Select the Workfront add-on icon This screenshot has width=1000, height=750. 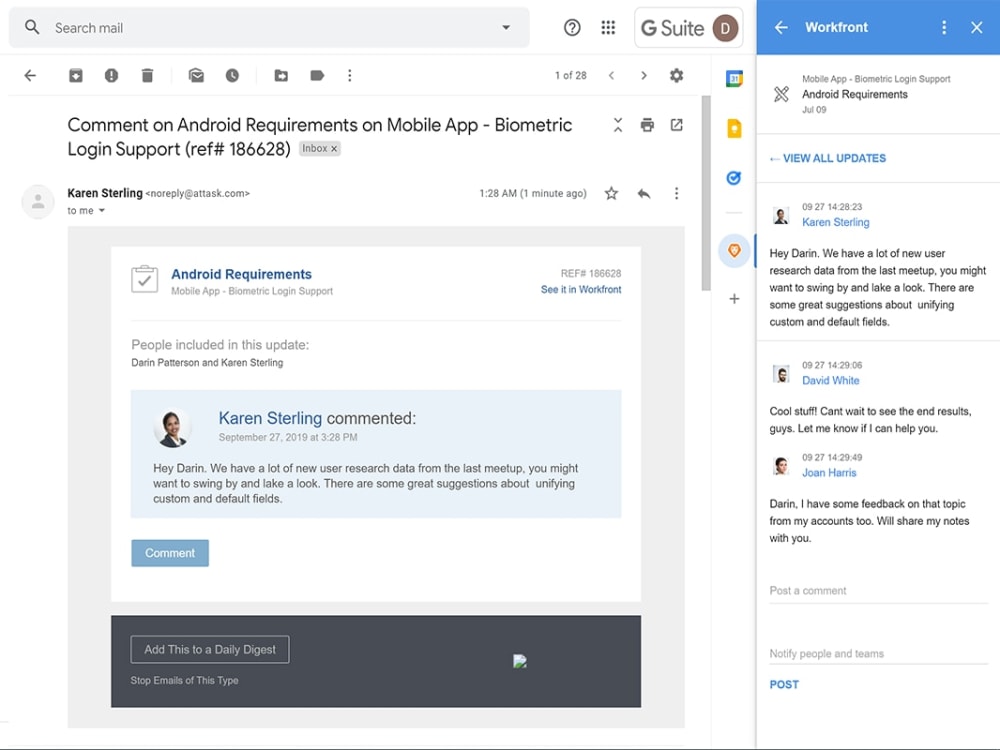(734, 251)
